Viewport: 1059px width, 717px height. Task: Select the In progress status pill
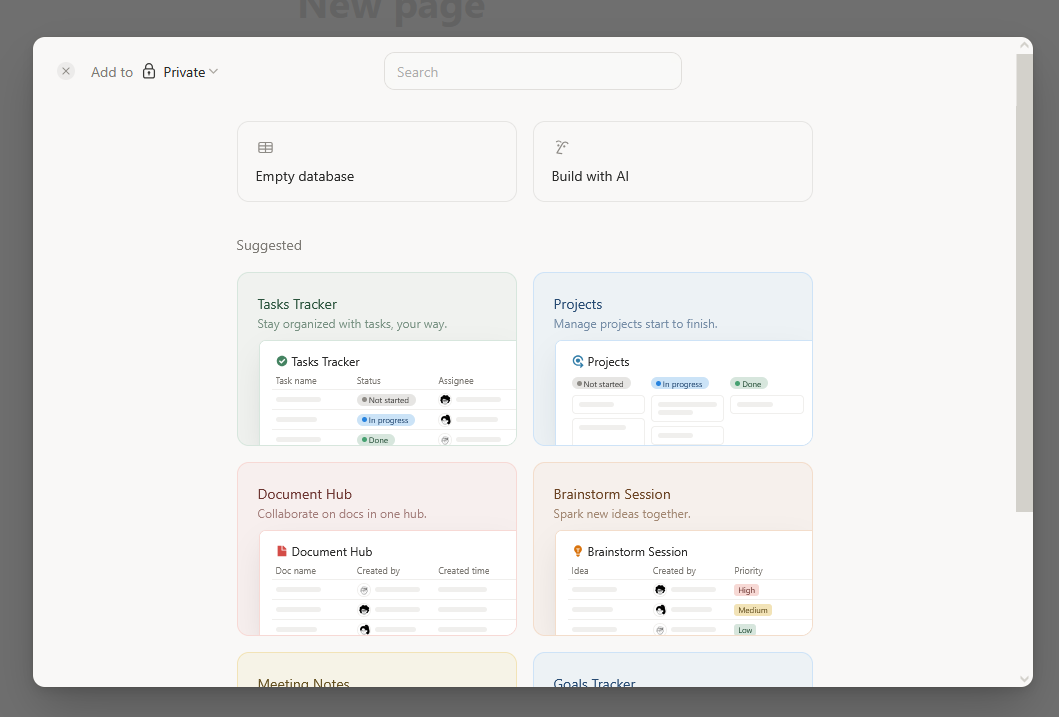[x=385, y=420]
